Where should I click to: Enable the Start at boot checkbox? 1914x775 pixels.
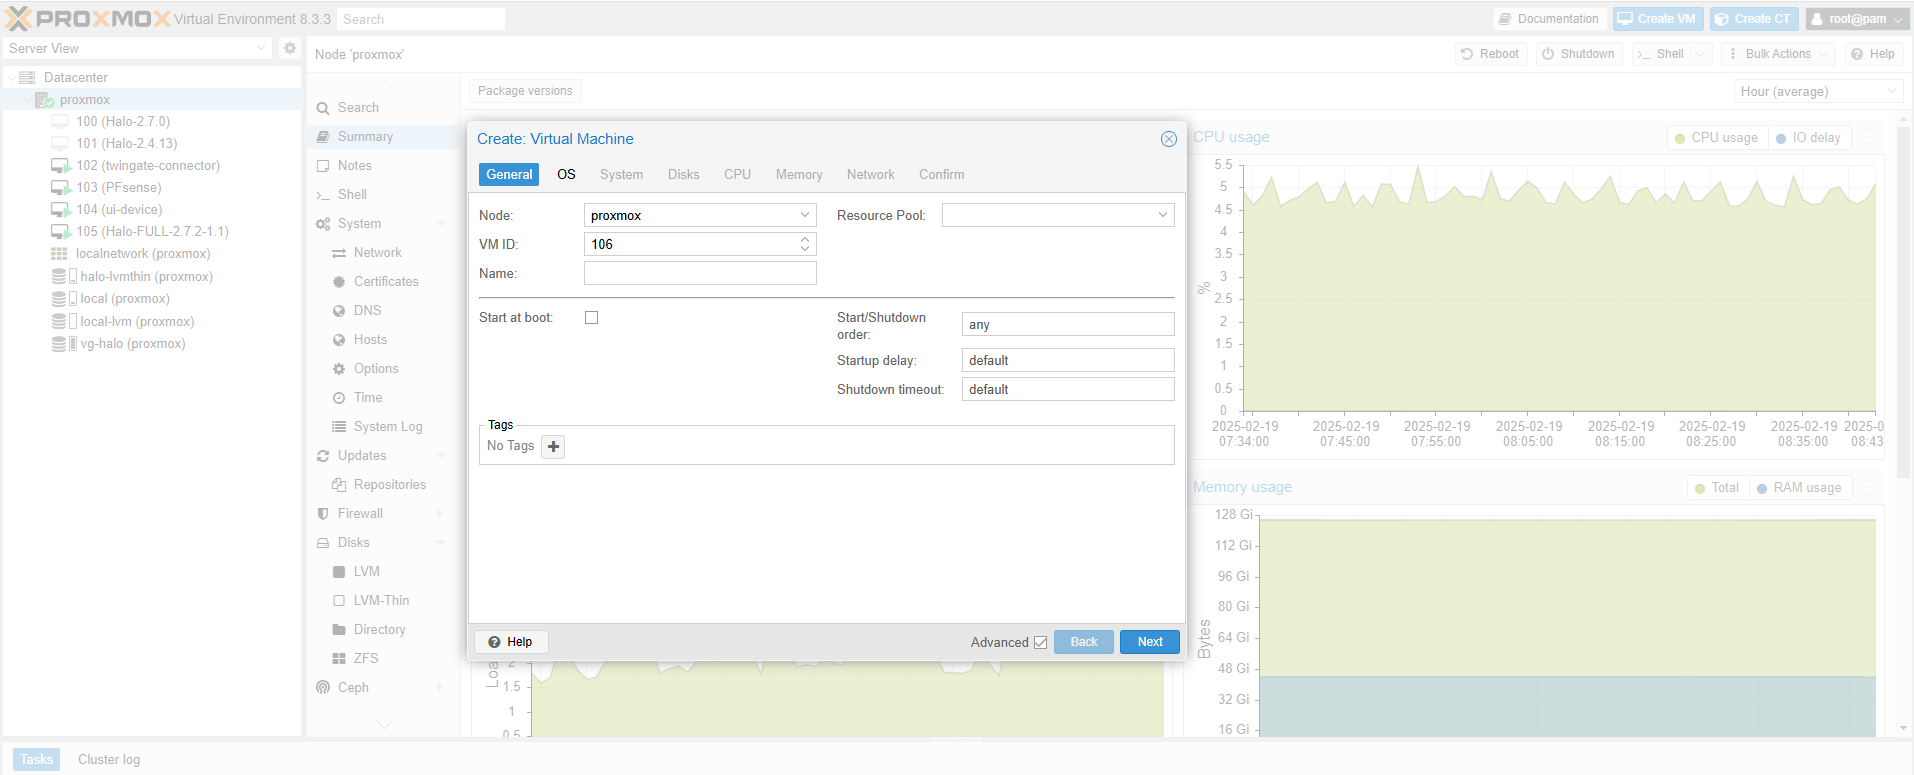click(592, 318)
